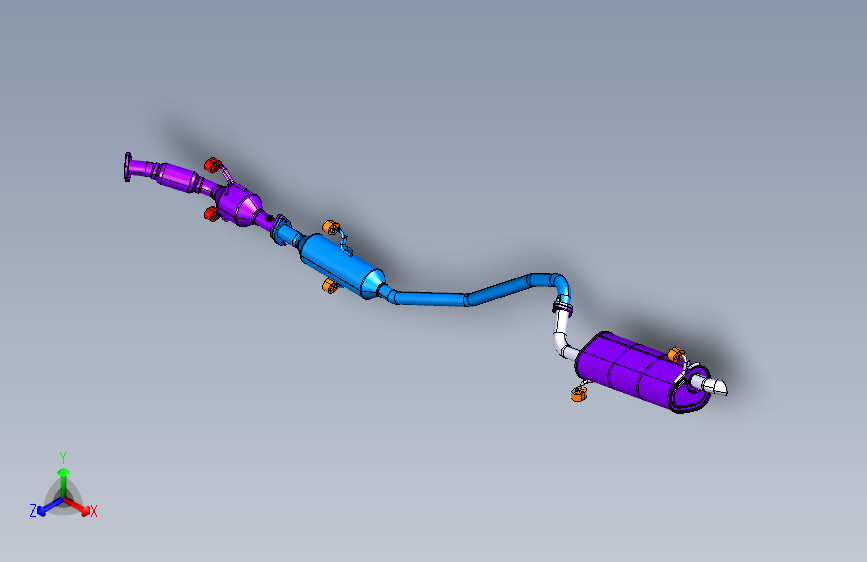Select the blue center resonator body
Image resolution: width=867 pixels, height=562 pixels.
340,267
